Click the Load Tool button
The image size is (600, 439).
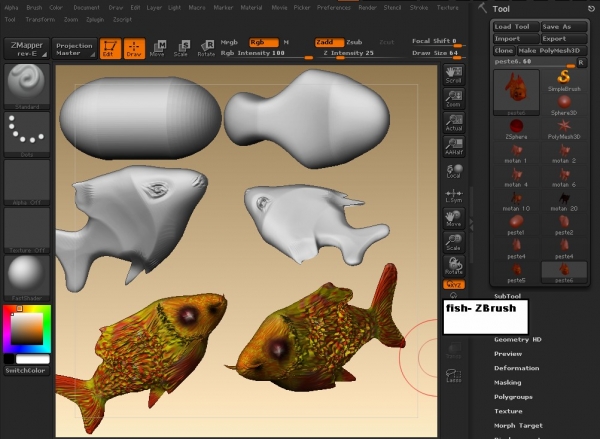coord(516,27)
